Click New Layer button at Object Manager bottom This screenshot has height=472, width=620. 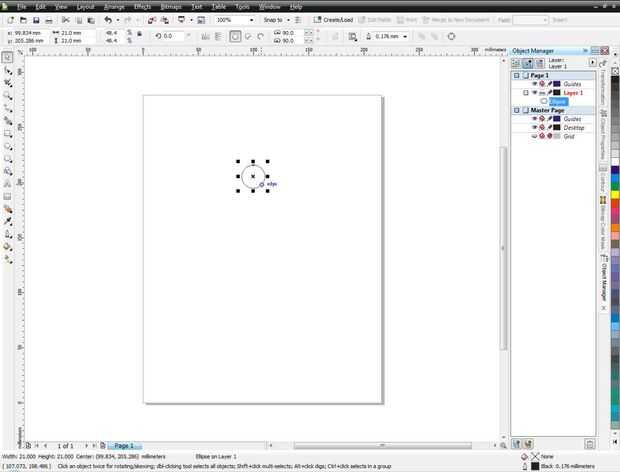tap(516, 444)
